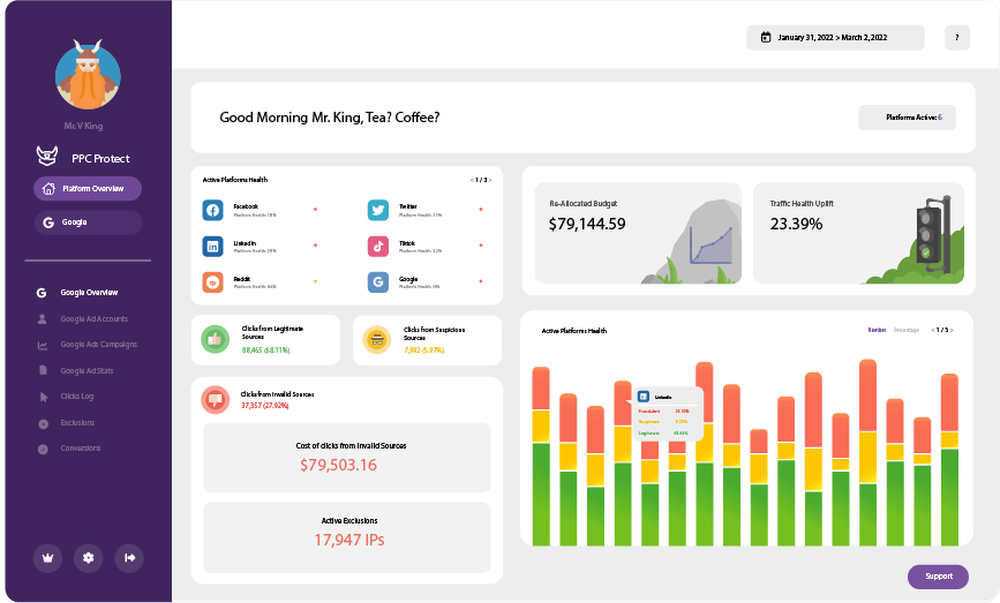Go to next page of the bar chart
1000x603 pixels.
point(952,330)
